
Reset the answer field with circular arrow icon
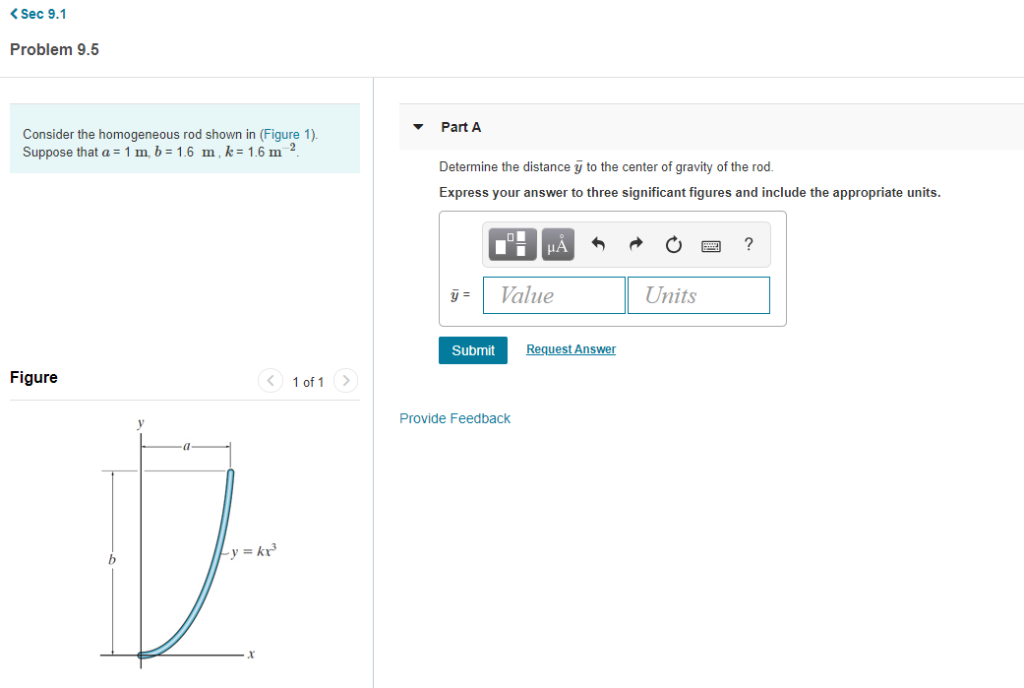(x=673, y=244)
